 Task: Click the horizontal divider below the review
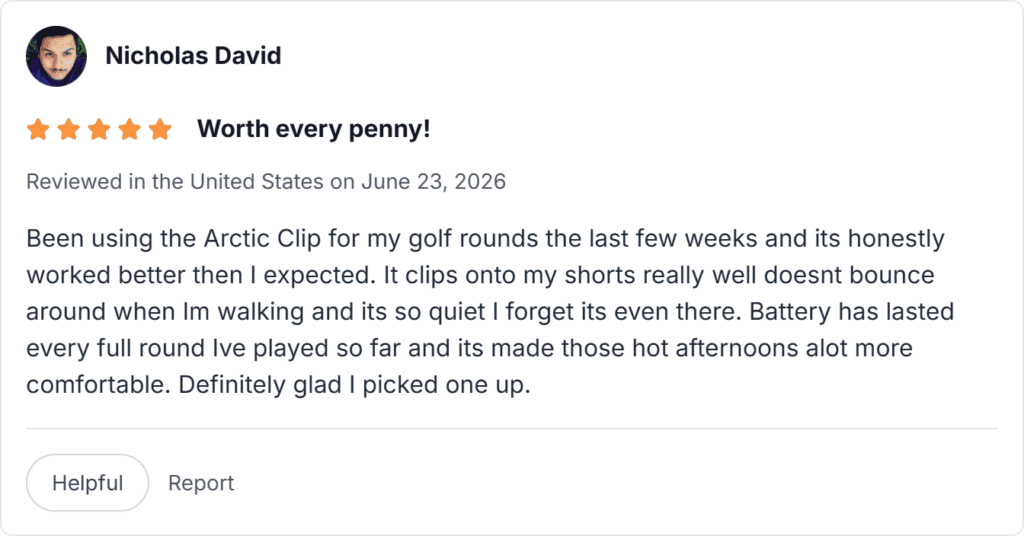(512, 429)
